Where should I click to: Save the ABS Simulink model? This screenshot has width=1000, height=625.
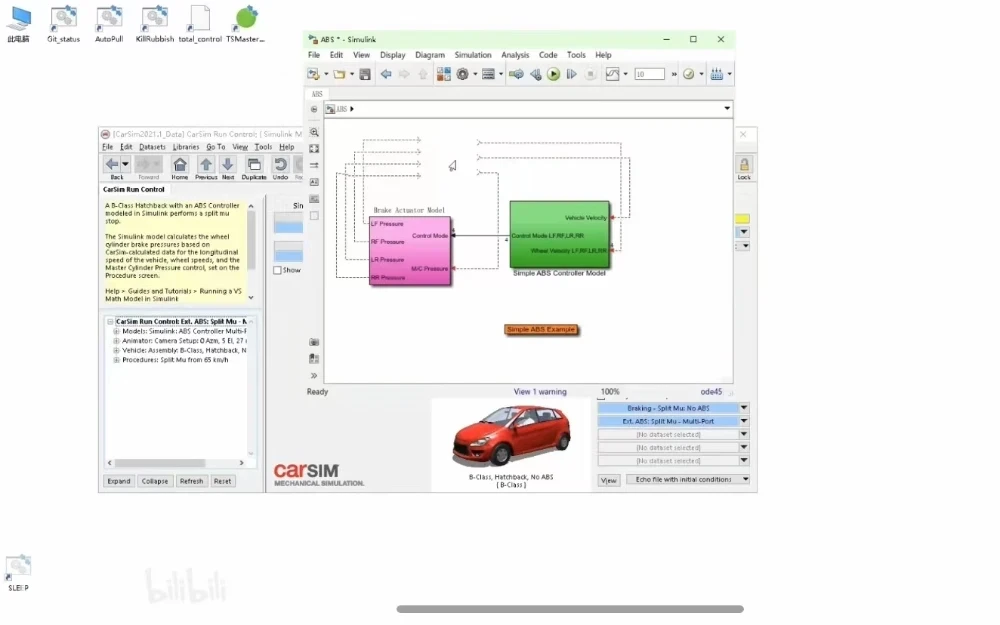(x=365, y=75)
